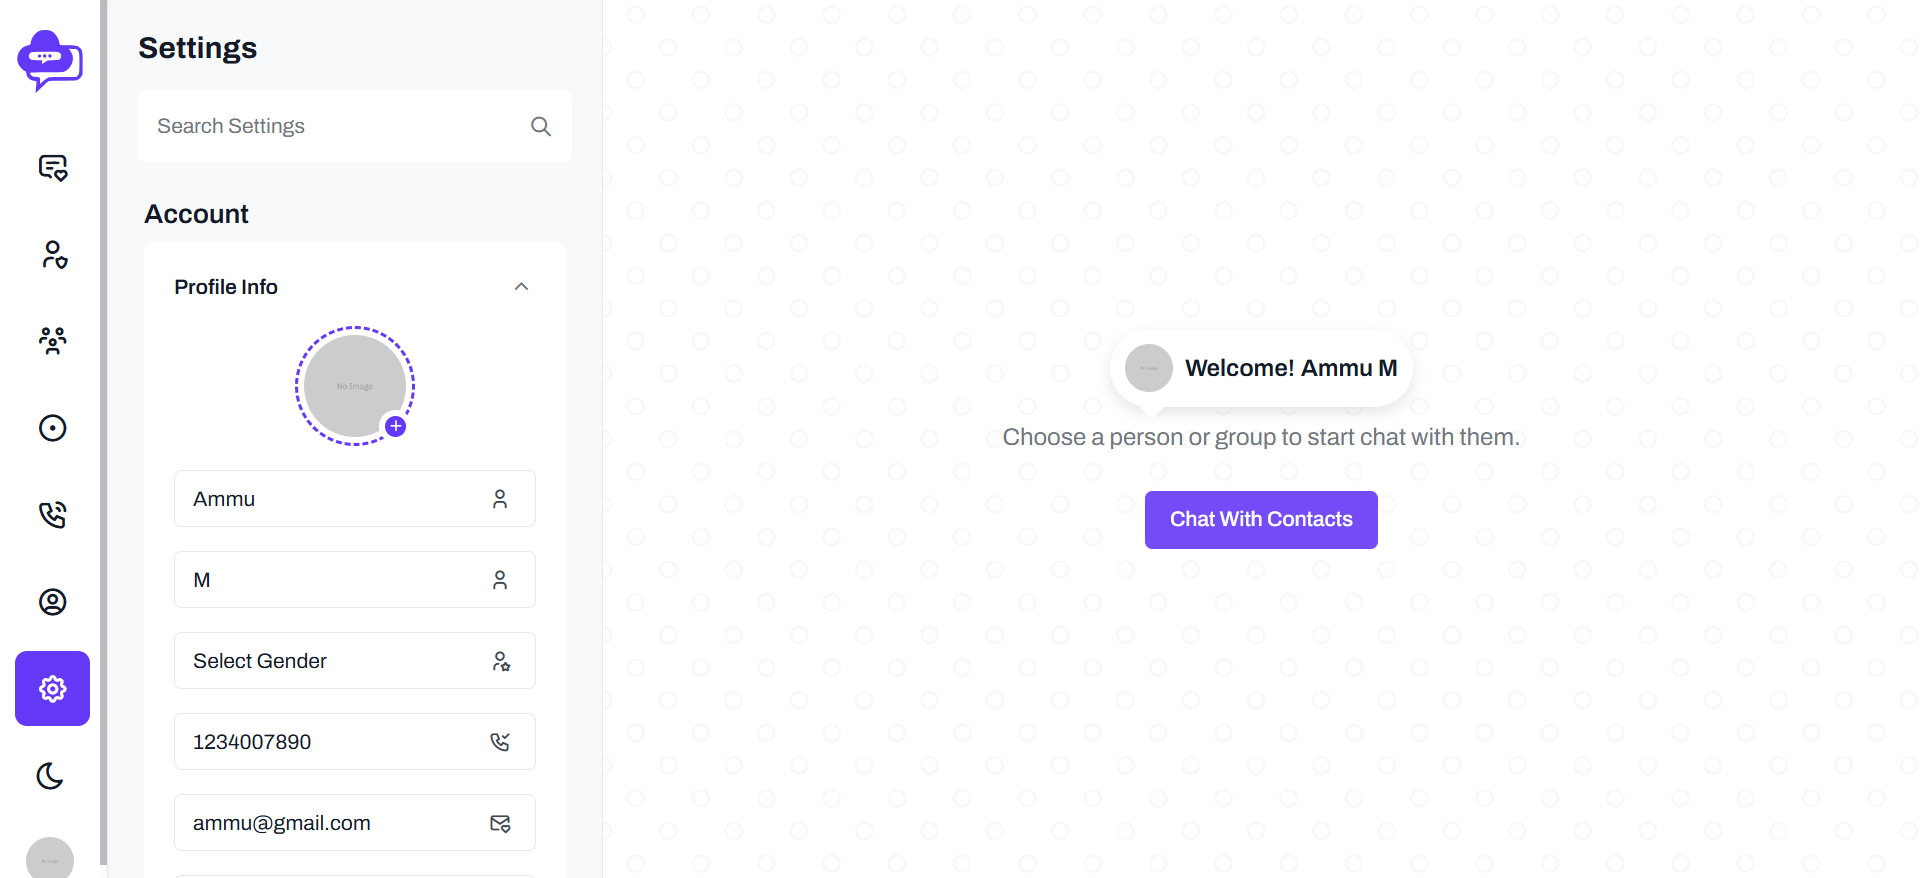Image resolution: width=1920 pixels, height=878 pixels.
Task: Click phone icon in number field
Action: tap(500, 742)
